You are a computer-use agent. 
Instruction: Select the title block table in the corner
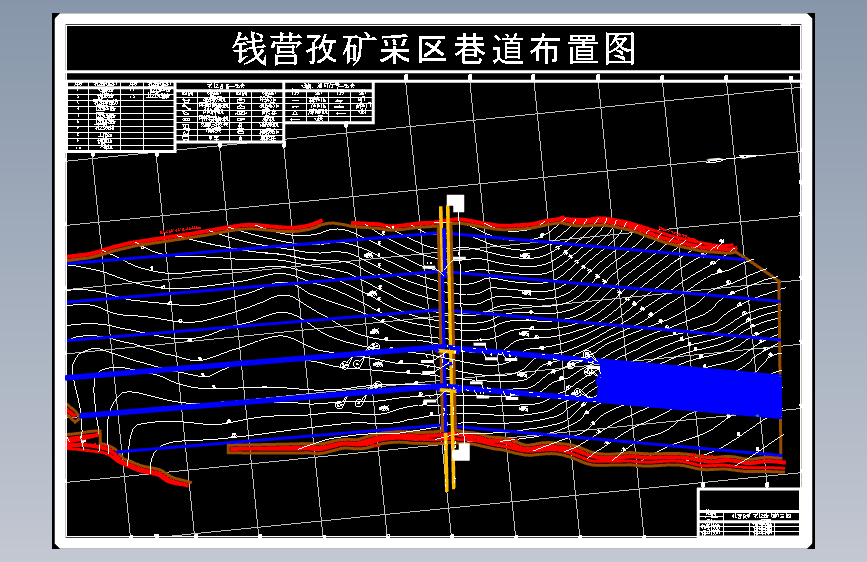pyautogui.click(x=749, y=513)
